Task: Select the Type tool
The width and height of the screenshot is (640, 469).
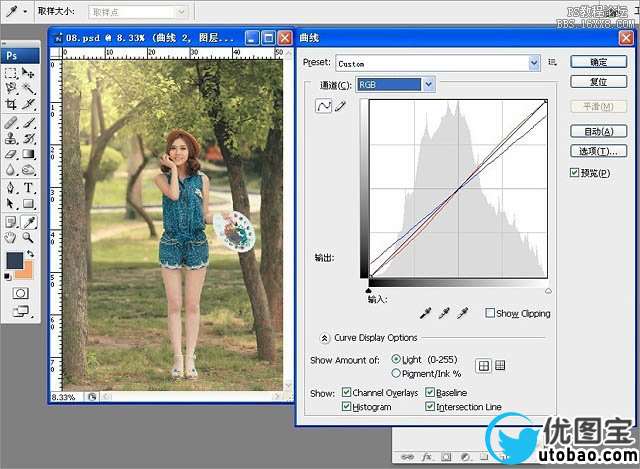Action: (x=28, y=187)
